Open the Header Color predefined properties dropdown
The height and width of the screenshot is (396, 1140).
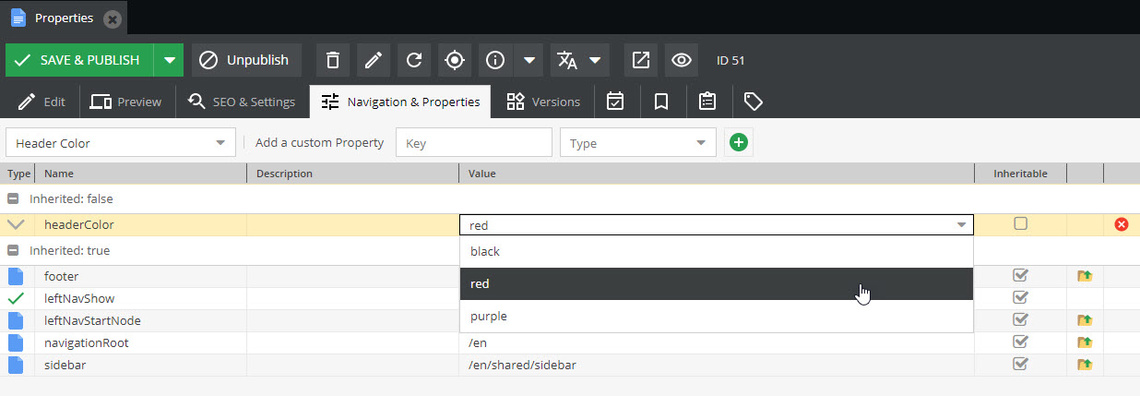121,142
